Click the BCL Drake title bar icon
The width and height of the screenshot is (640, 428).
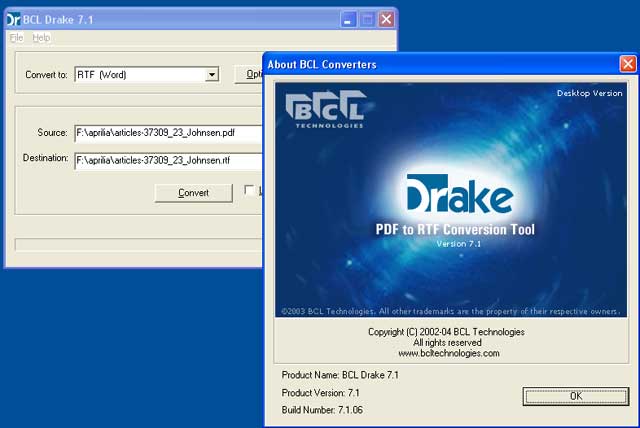click(x=13, y=19)
